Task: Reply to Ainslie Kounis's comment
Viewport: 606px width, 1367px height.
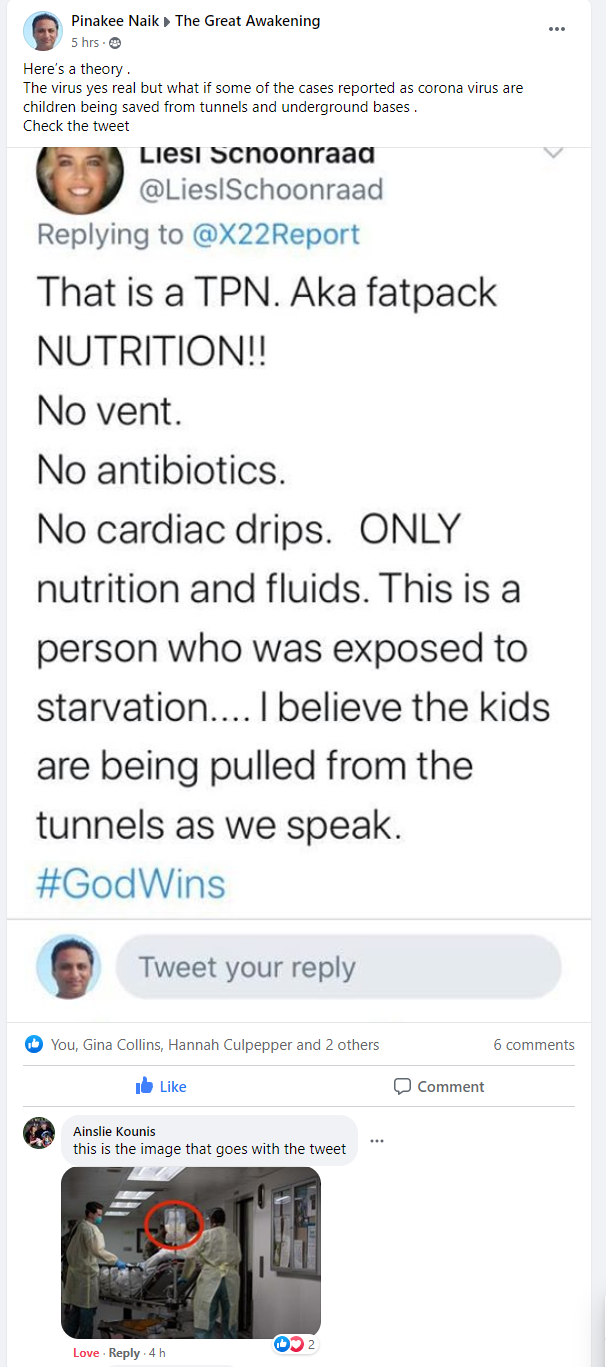Action: tap(124, 1351)
